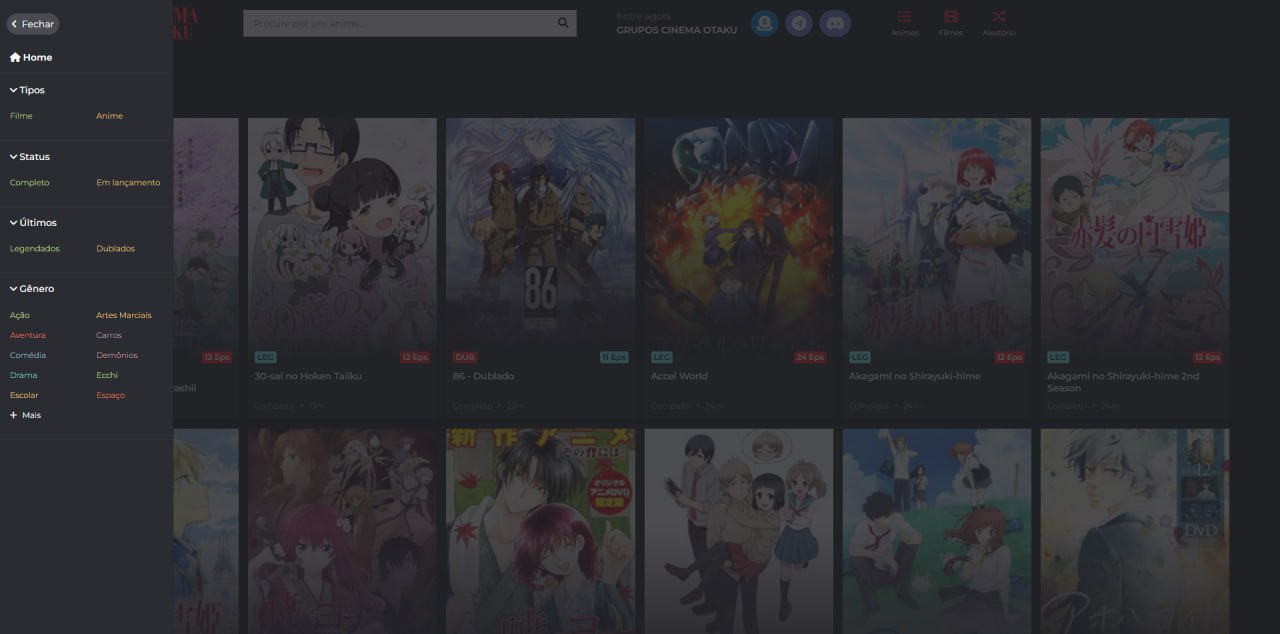
Task: Show latest Legendados
Action: pyautogui.click(x=35, y=249)
